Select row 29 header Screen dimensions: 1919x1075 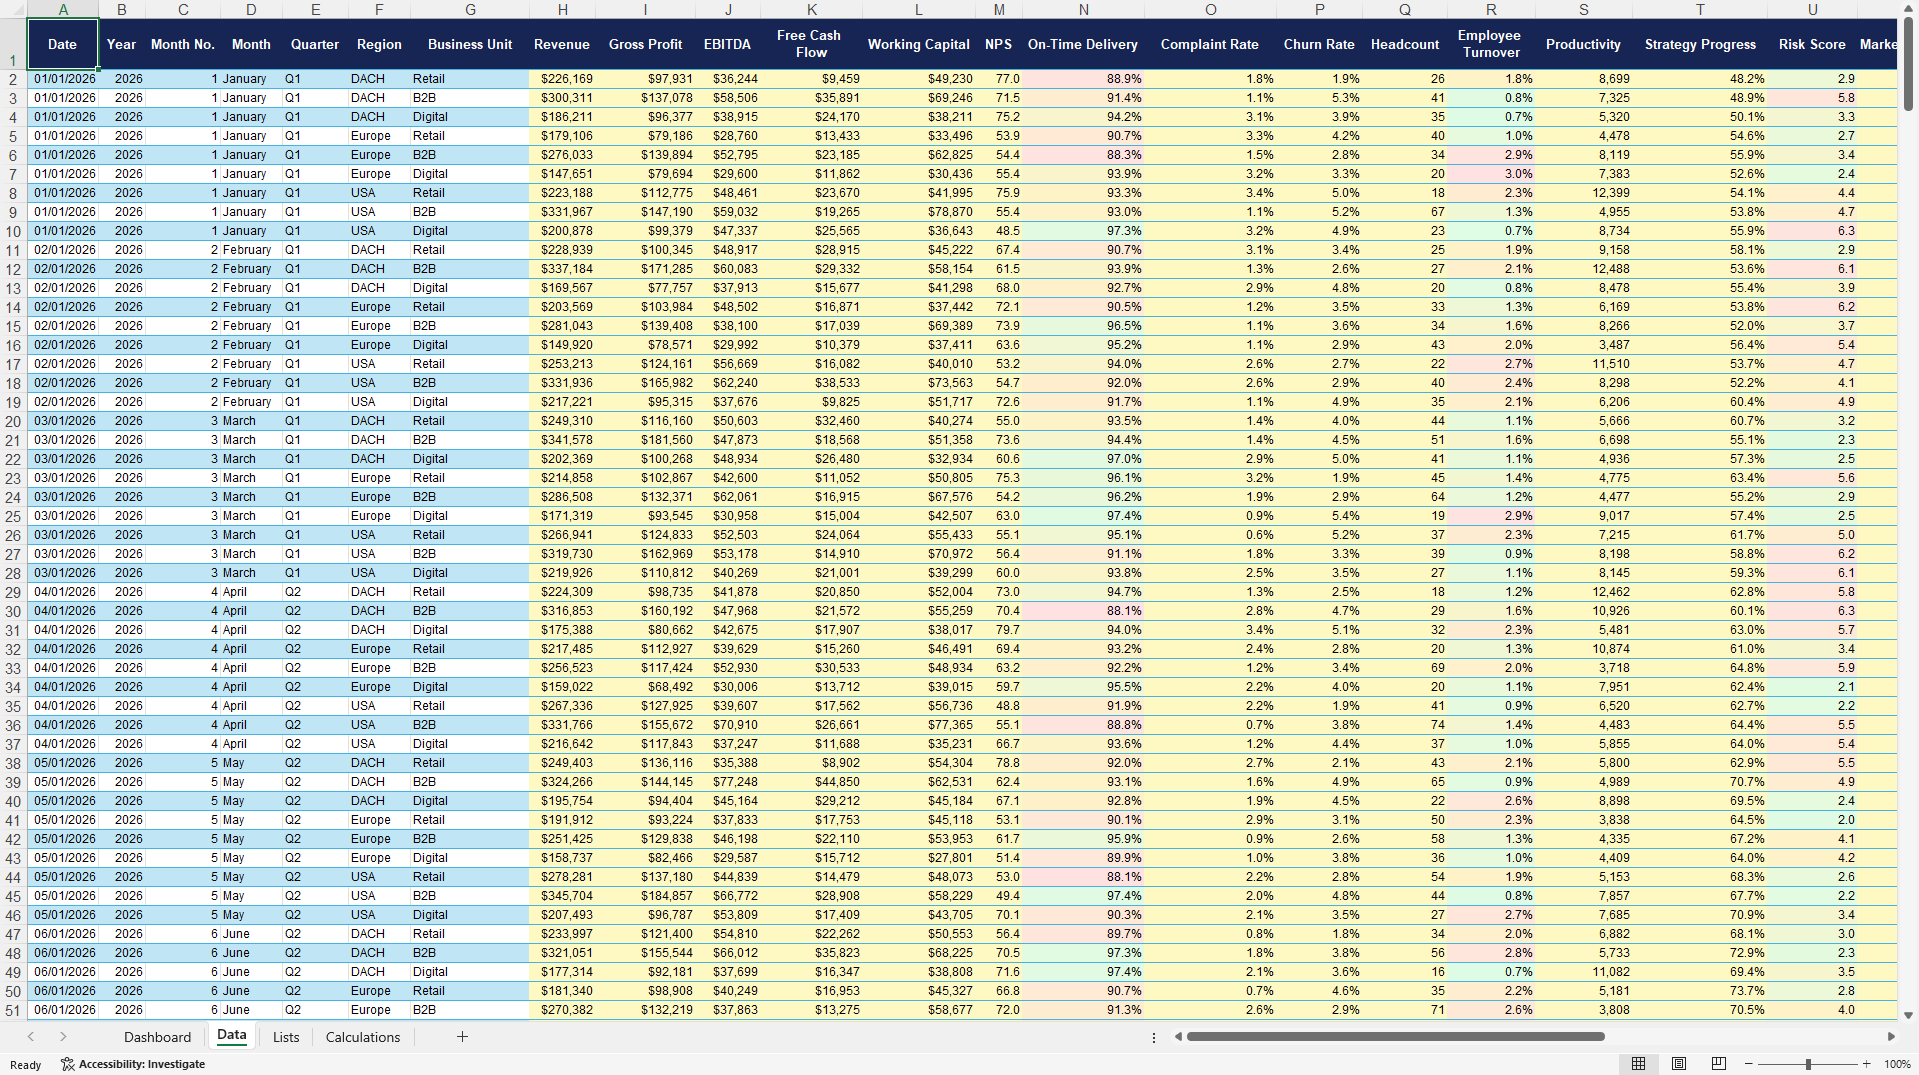pyautogui.click(x=13, y=592)
